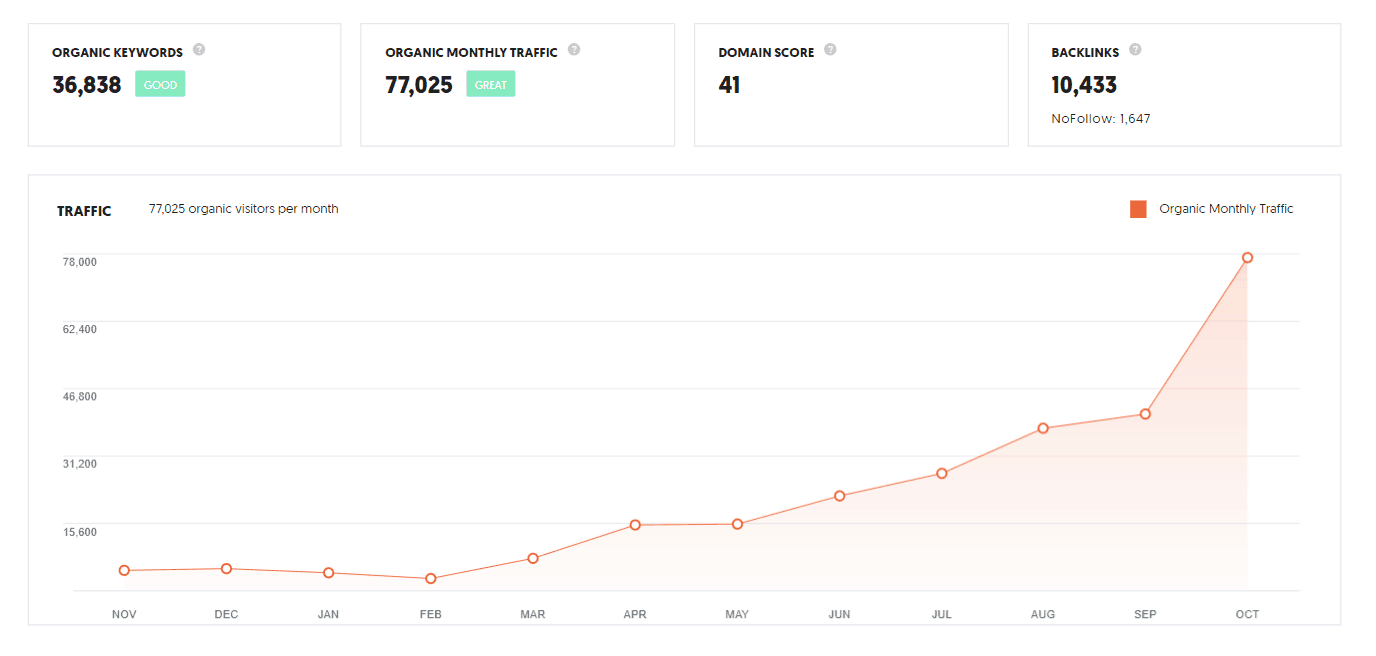Select the AUG data point on chart
This screenshot has width=1376, height=656.
point(1043,428)
